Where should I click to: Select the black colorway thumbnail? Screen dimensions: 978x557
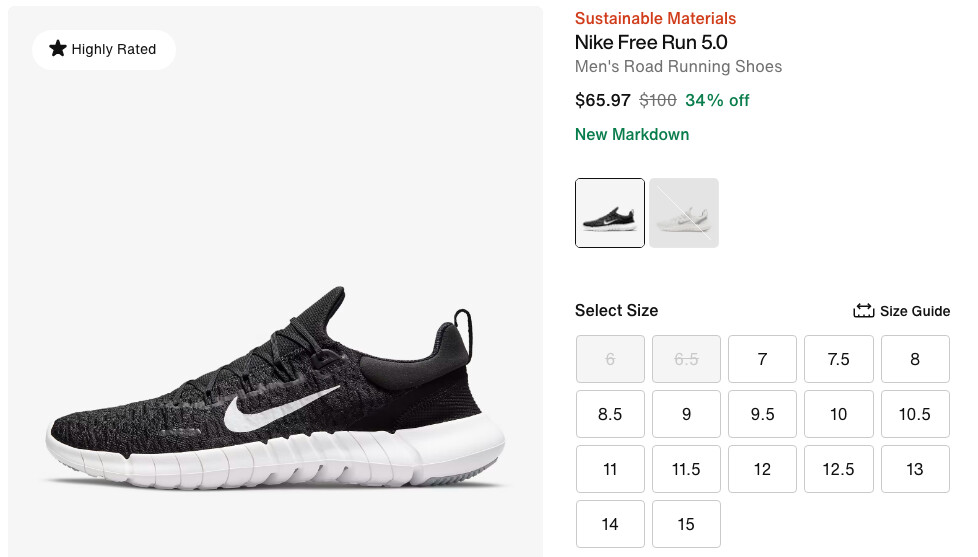(x=610, y=213)
